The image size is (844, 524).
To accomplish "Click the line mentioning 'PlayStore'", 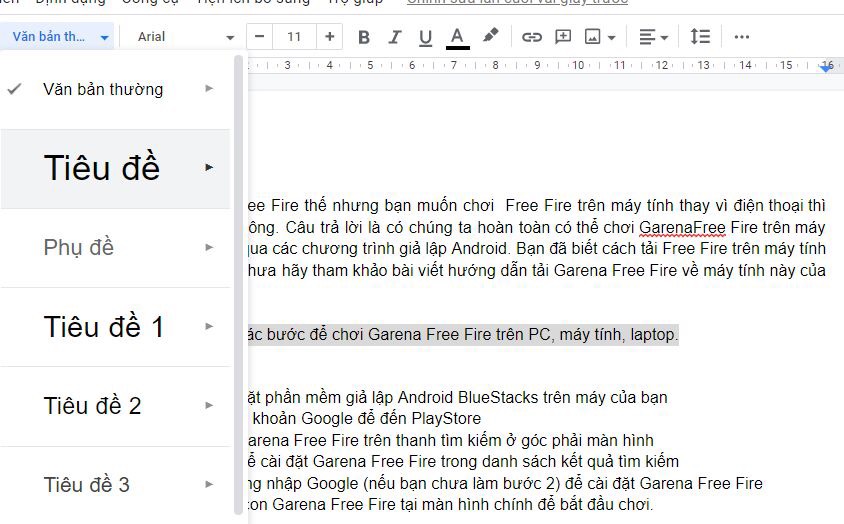I will (366, 418).
